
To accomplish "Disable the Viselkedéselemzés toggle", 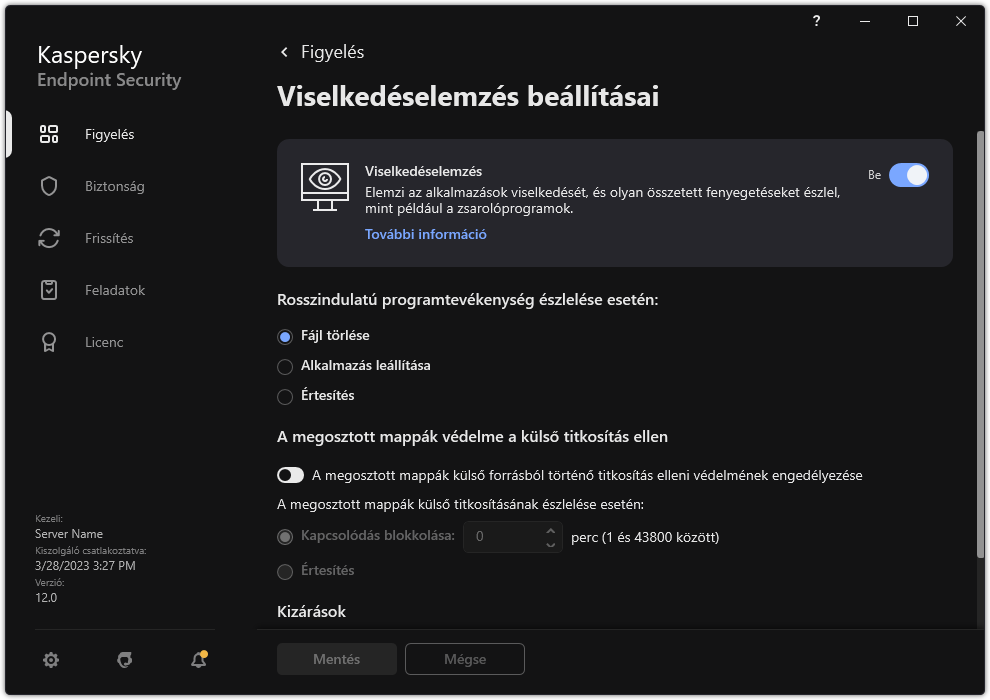I will (x=908, y=174).
